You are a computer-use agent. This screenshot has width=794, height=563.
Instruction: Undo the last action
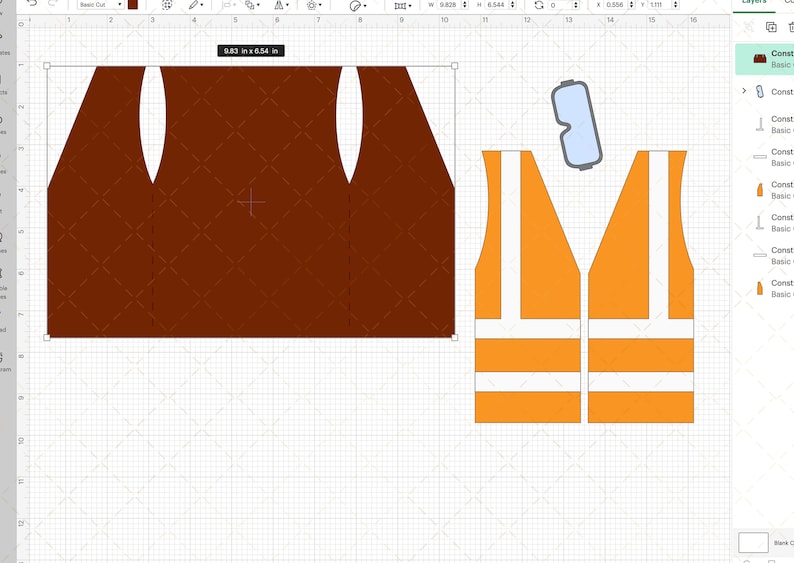[32, 4]
